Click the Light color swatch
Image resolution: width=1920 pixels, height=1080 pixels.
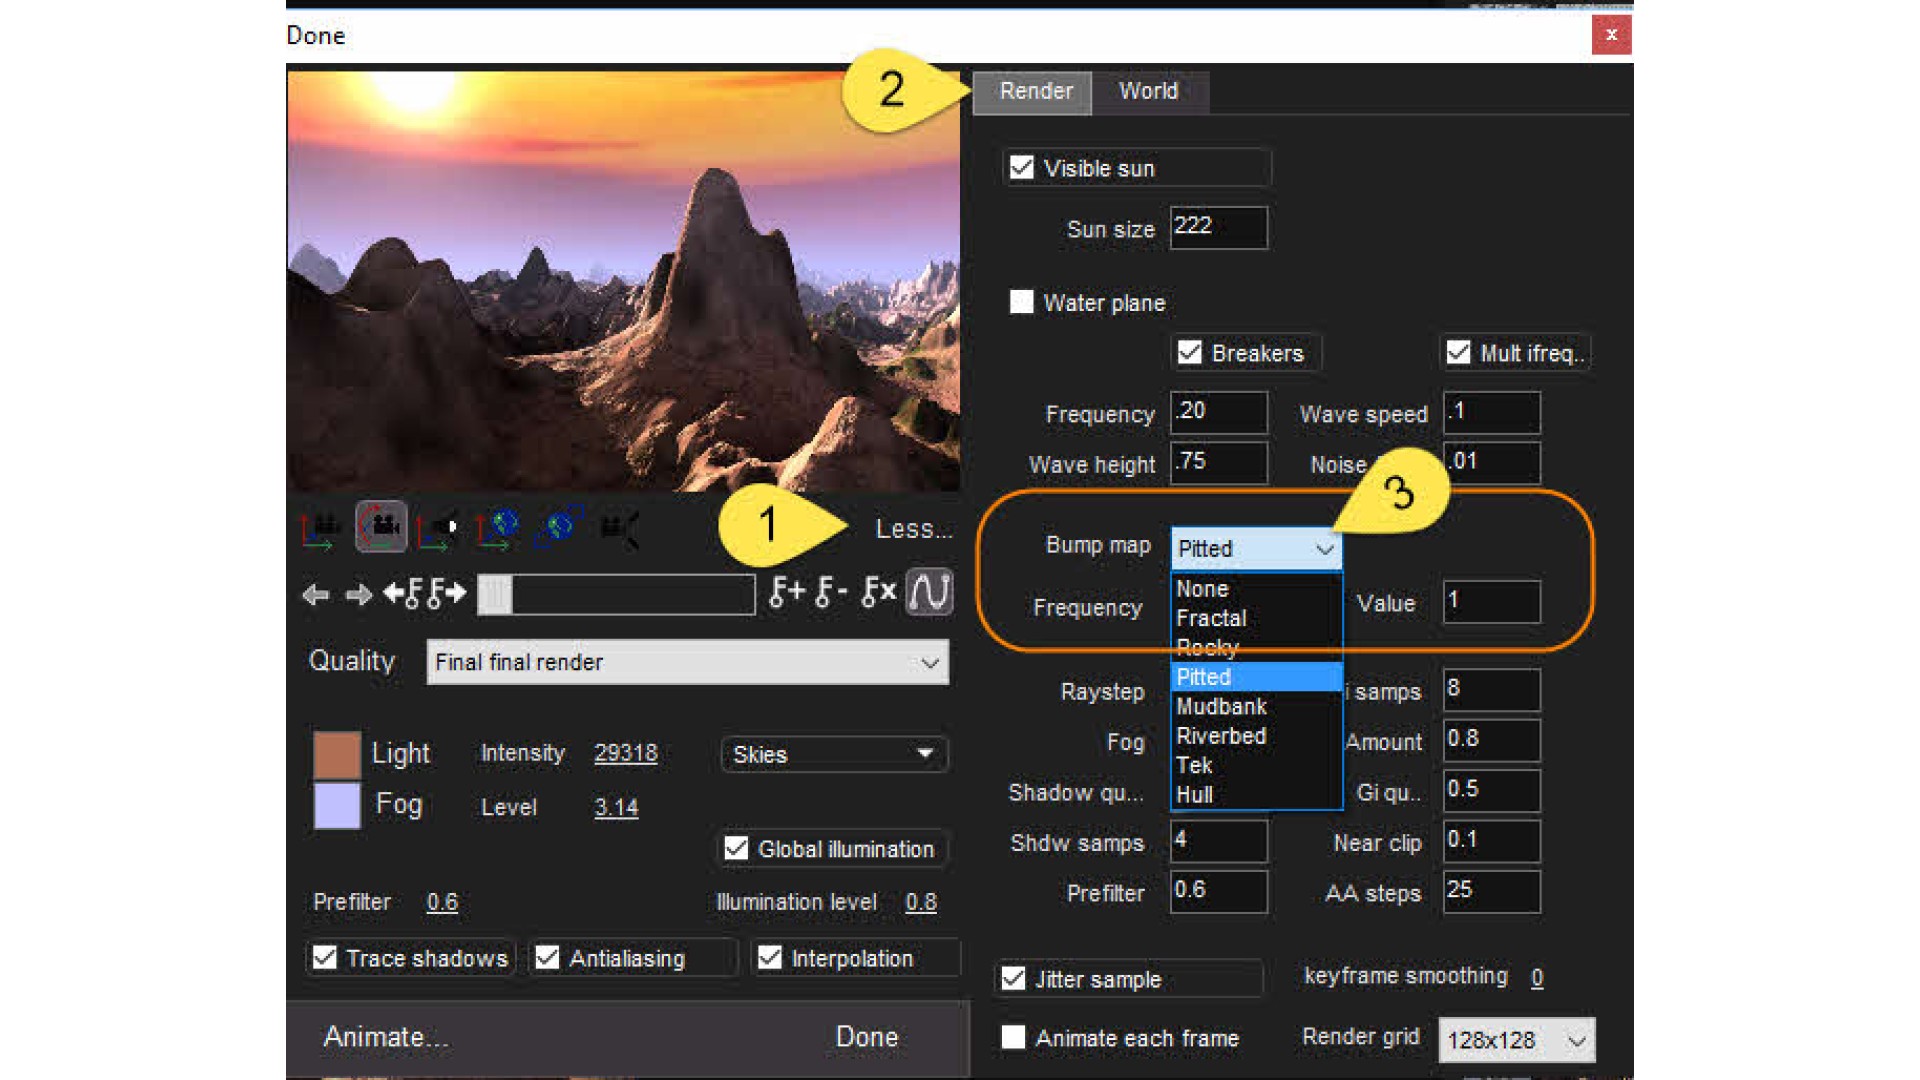click(x=337, y=754)
